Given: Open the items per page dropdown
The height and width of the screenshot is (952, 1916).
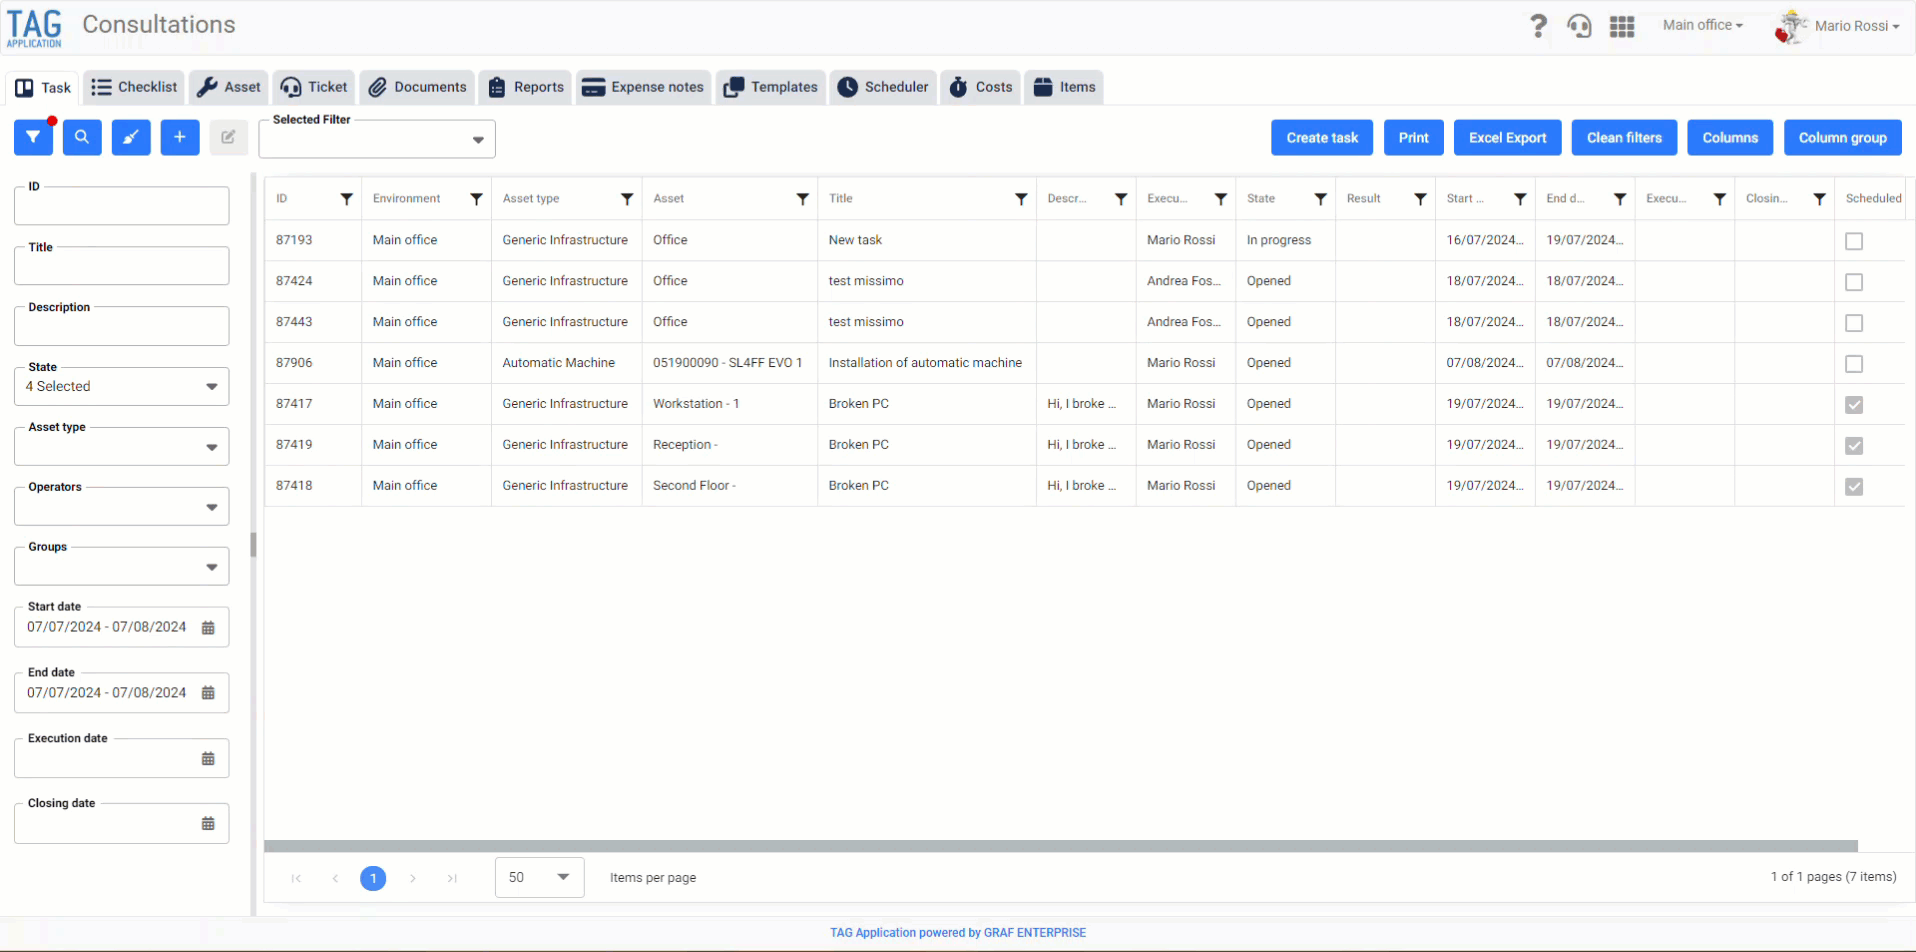Looking at the screenshot, I should point(539,877).
